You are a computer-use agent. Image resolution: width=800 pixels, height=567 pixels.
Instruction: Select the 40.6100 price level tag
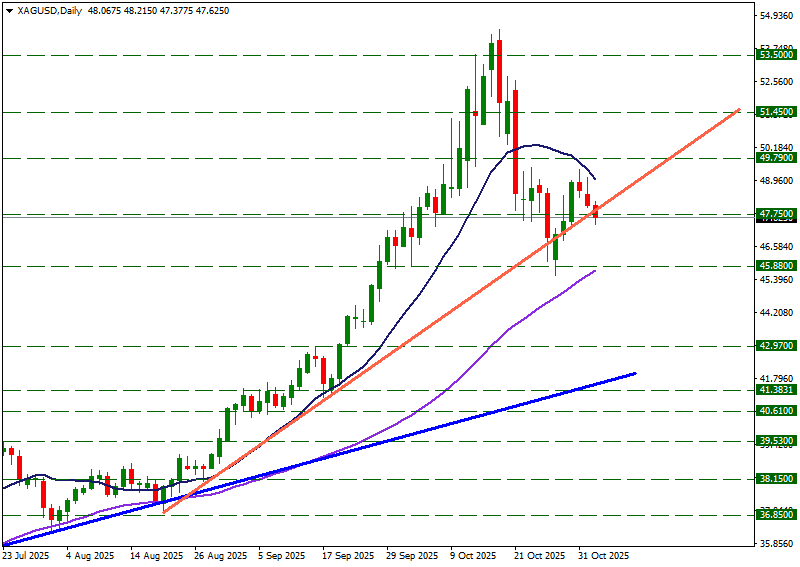(776, 411)
